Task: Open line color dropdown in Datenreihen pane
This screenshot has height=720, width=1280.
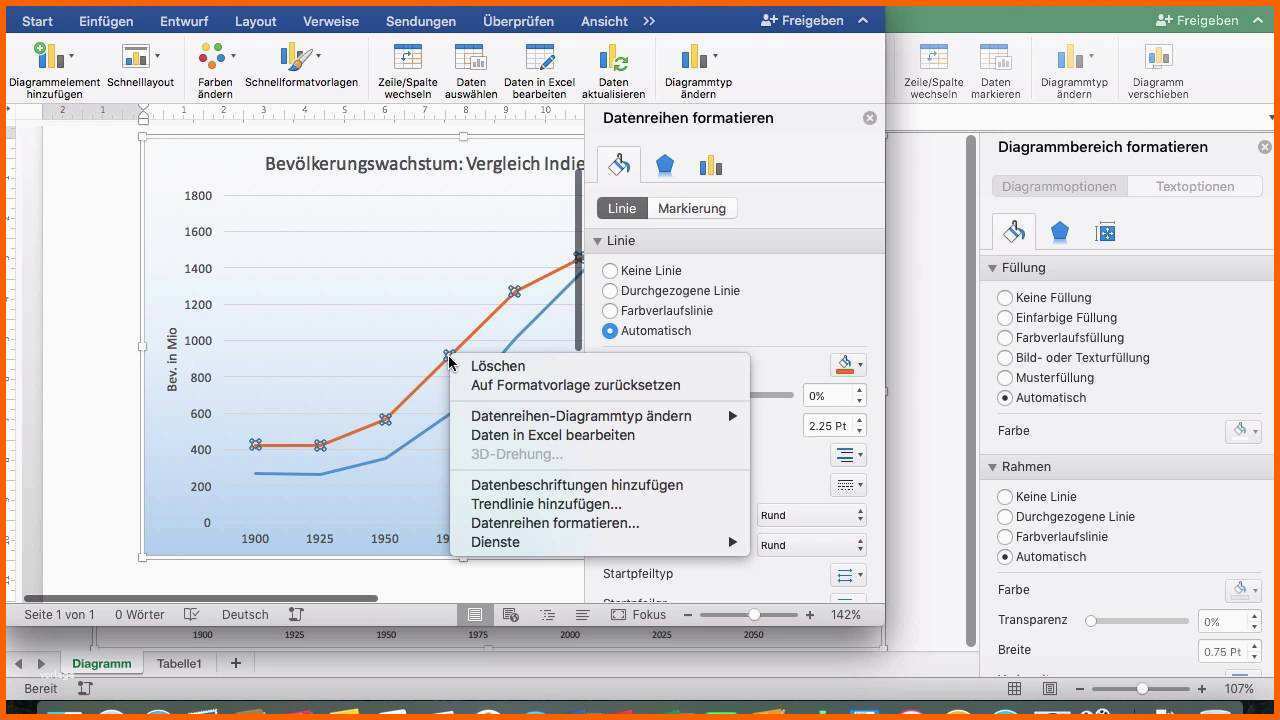Action: tap(848, 365)
